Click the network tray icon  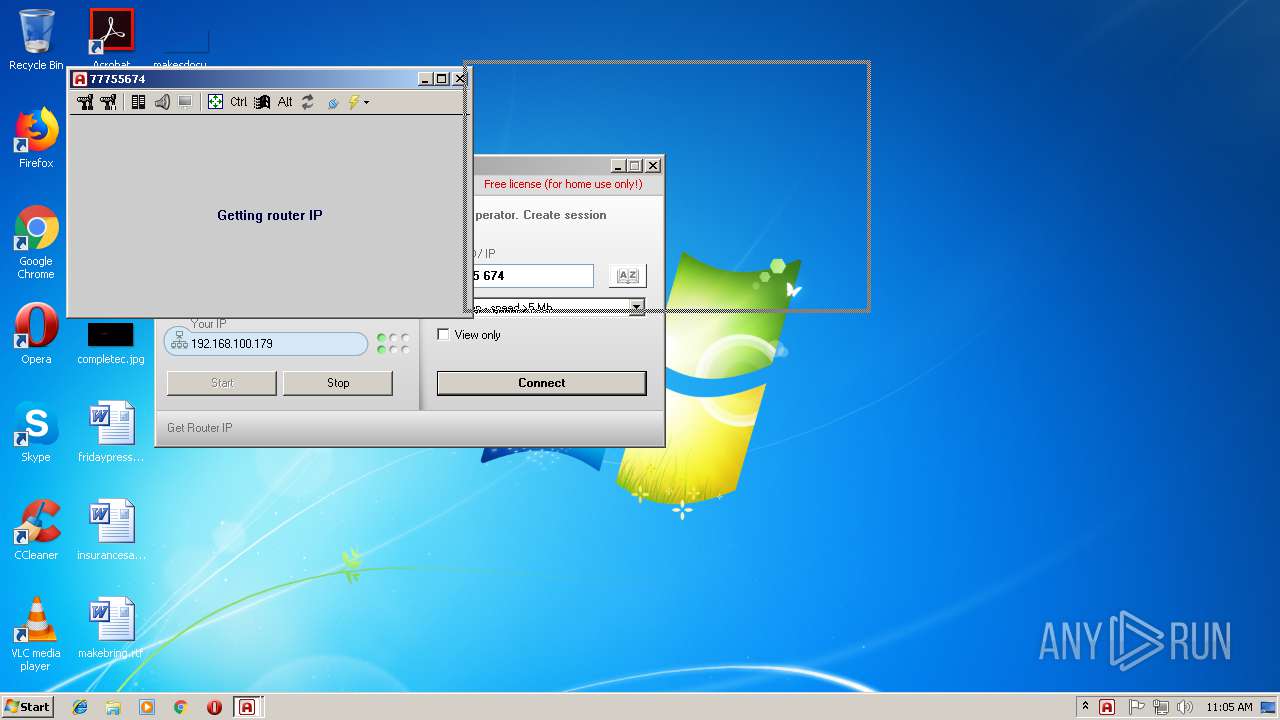[x=1161, y=707]
